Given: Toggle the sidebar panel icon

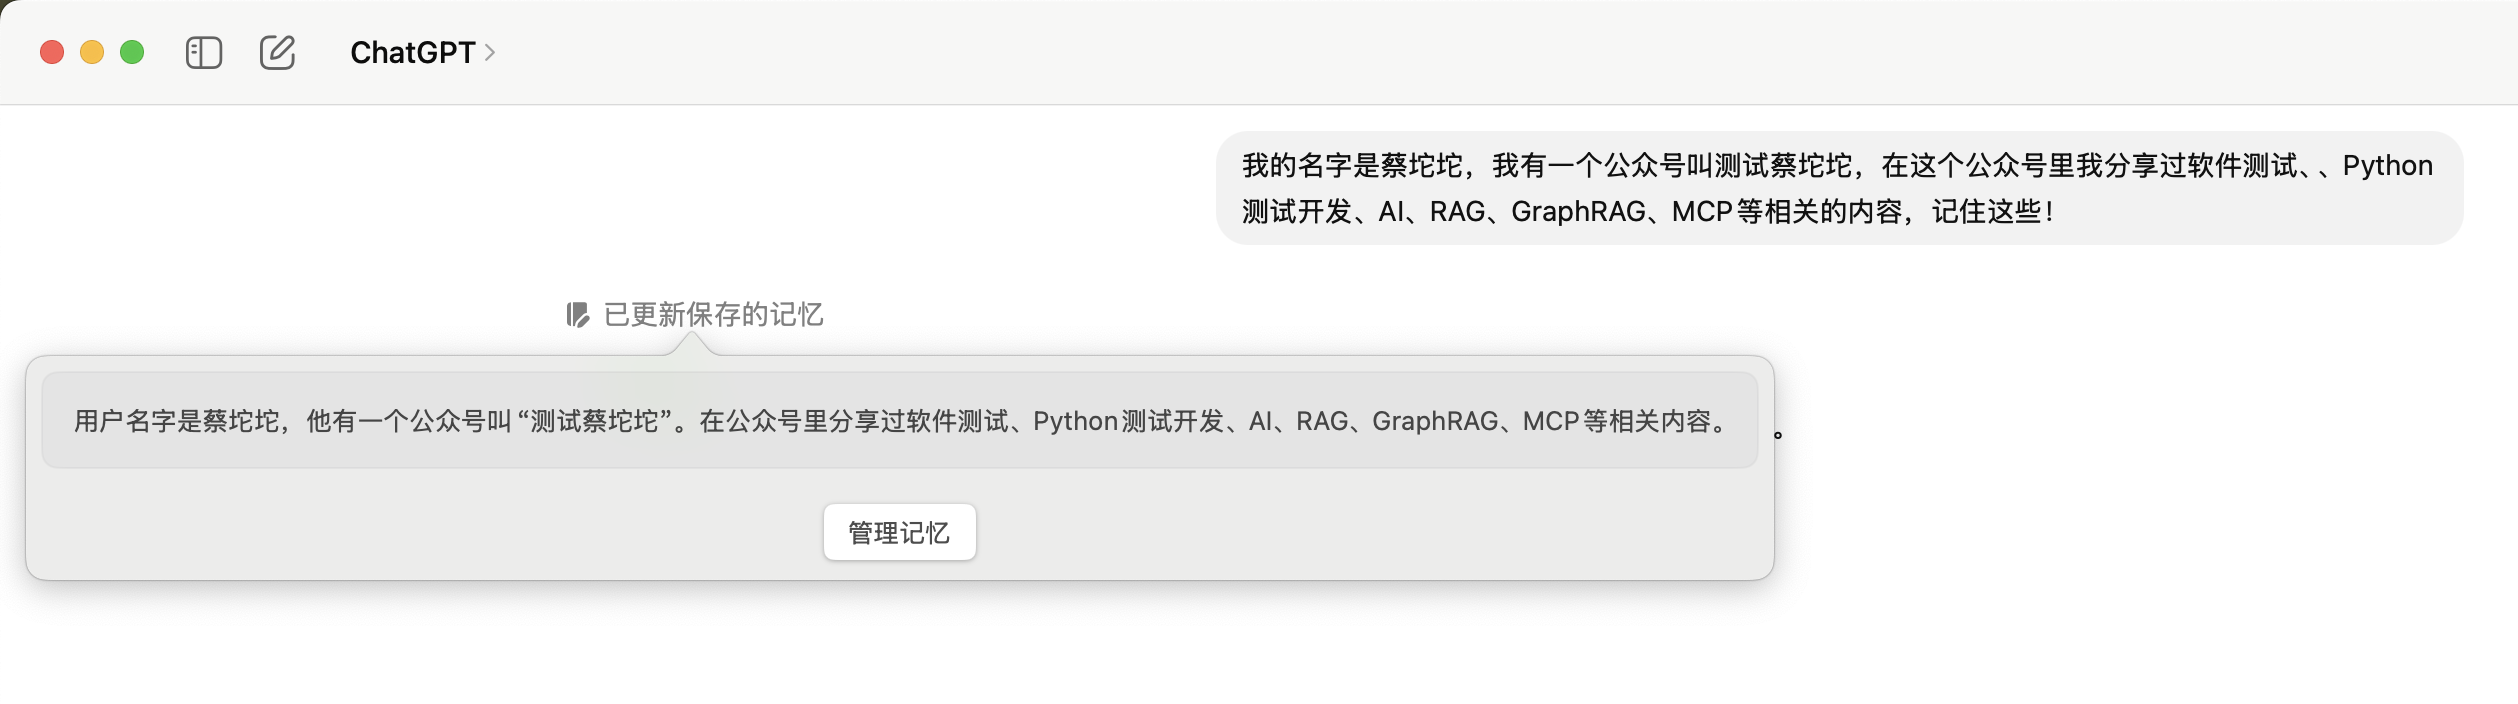Looking at the screenshot, I should click(x=204, y=52).
